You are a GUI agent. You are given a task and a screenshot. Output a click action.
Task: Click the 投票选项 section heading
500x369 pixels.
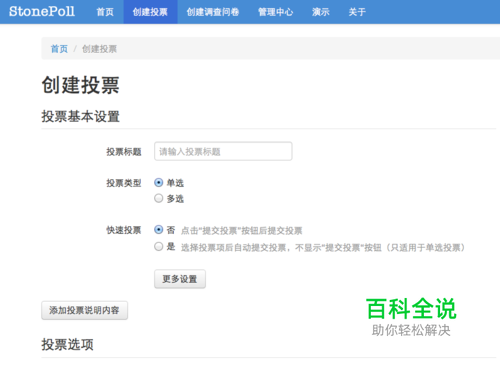67,344
